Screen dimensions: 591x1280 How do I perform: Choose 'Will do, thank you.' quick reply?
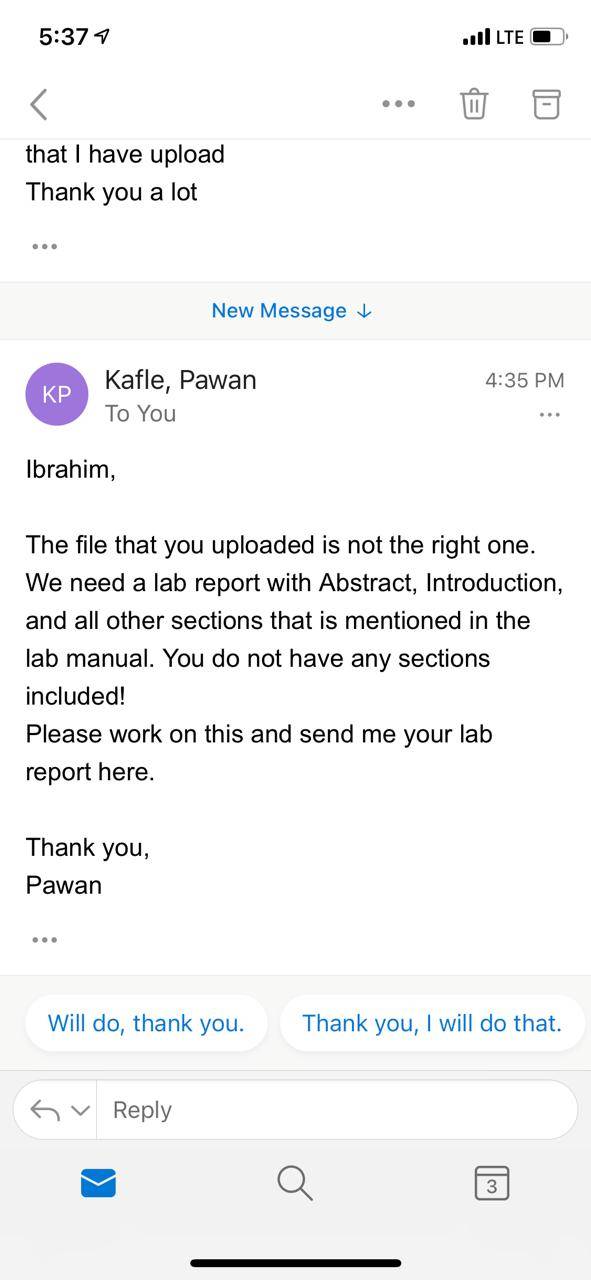(146, 1023)
